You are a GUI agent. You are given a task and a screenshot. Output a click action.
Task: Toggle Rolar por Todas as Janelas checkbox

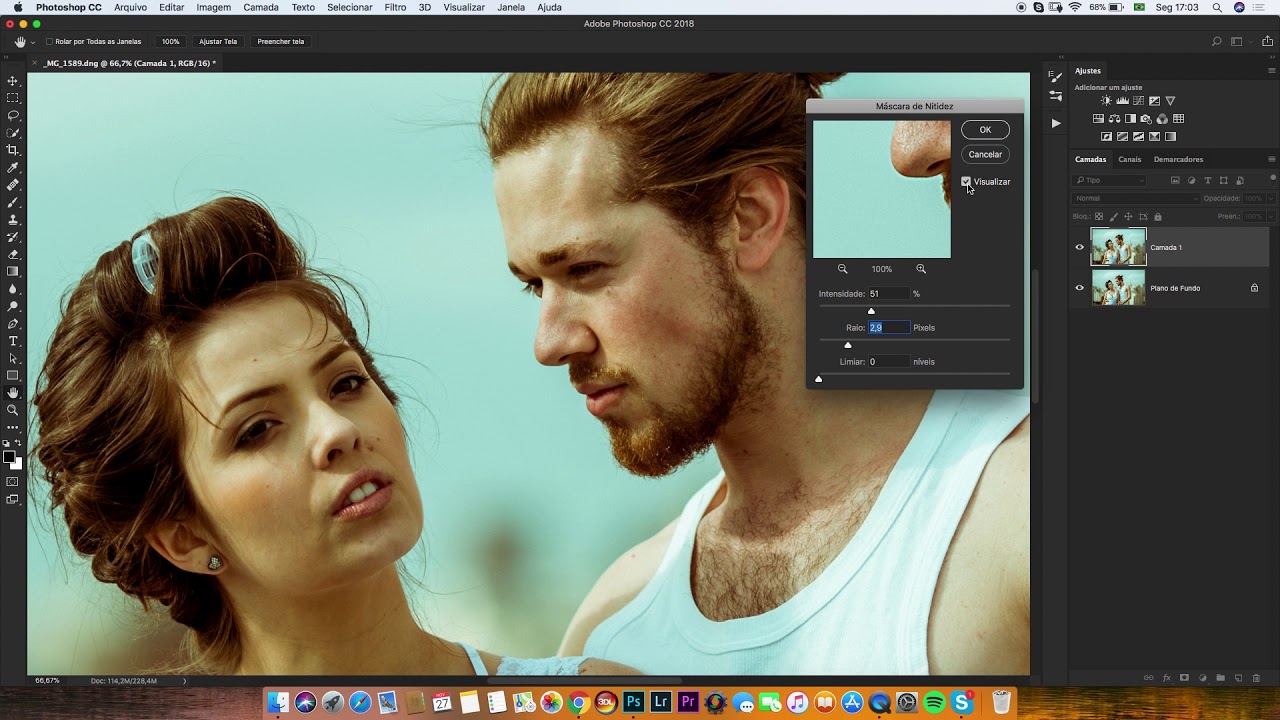tap(49, 42)
